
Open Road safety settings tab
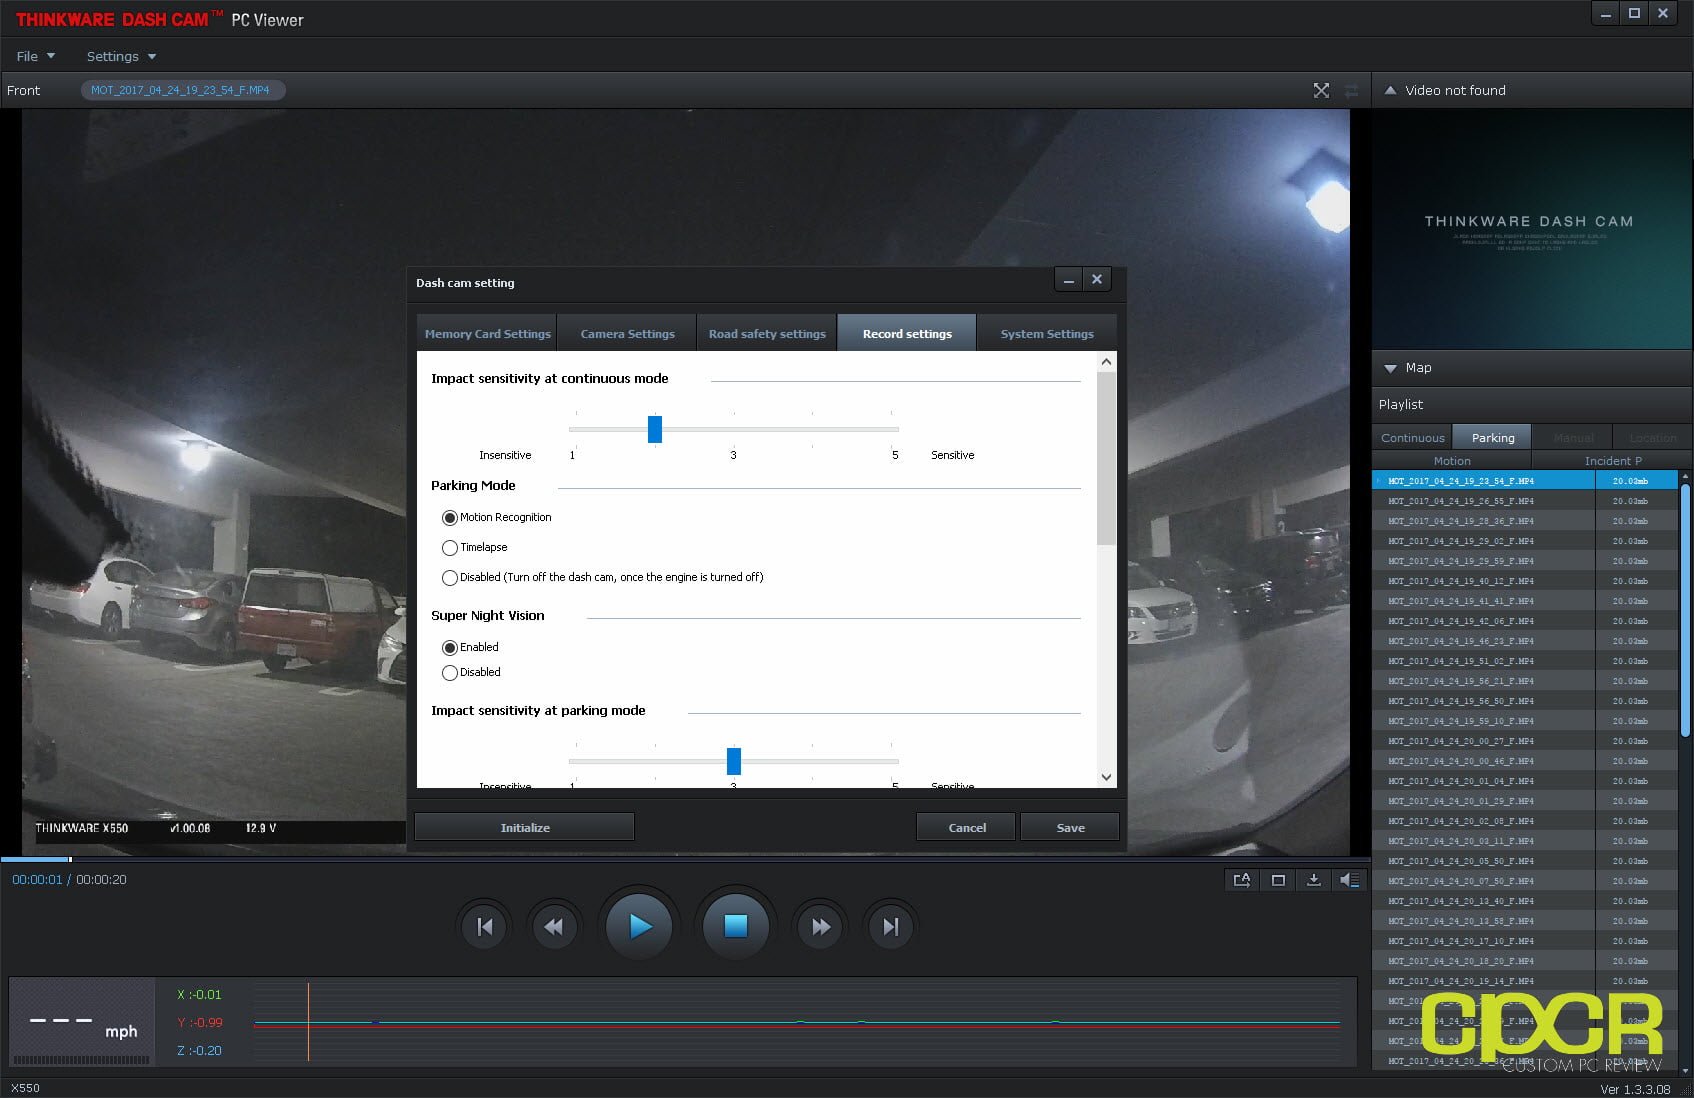click(x=767, y=334)
